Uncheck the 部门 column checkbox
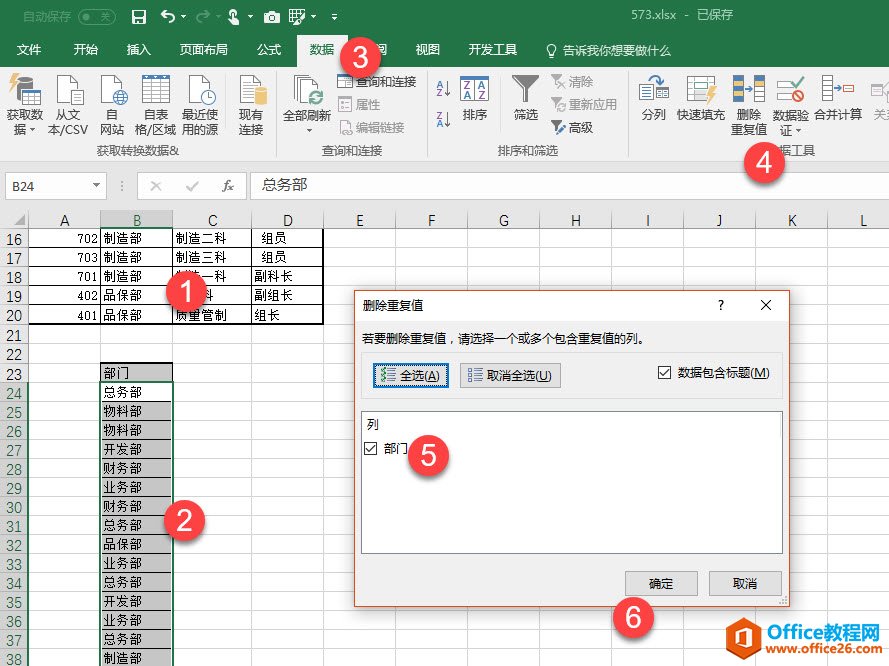The height and width of the screenshot is (666, 889). [371, 449]
